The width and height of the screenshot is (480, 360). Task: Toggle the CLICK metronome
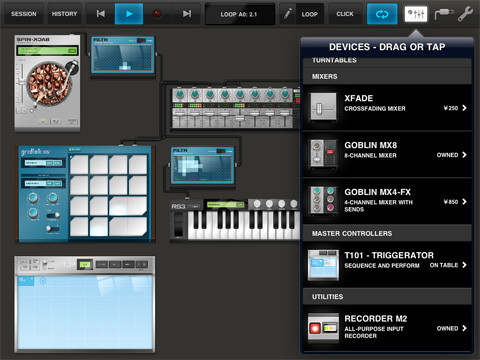point(345,14)
